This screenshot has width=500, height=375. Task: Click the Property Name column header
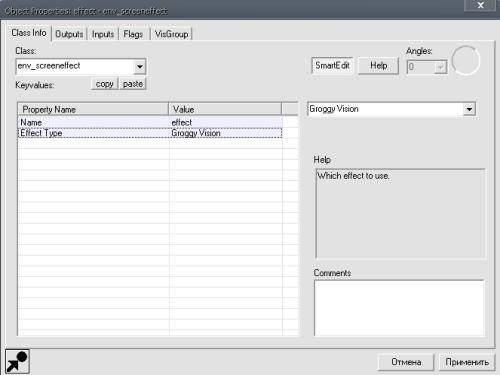point(93,109)
